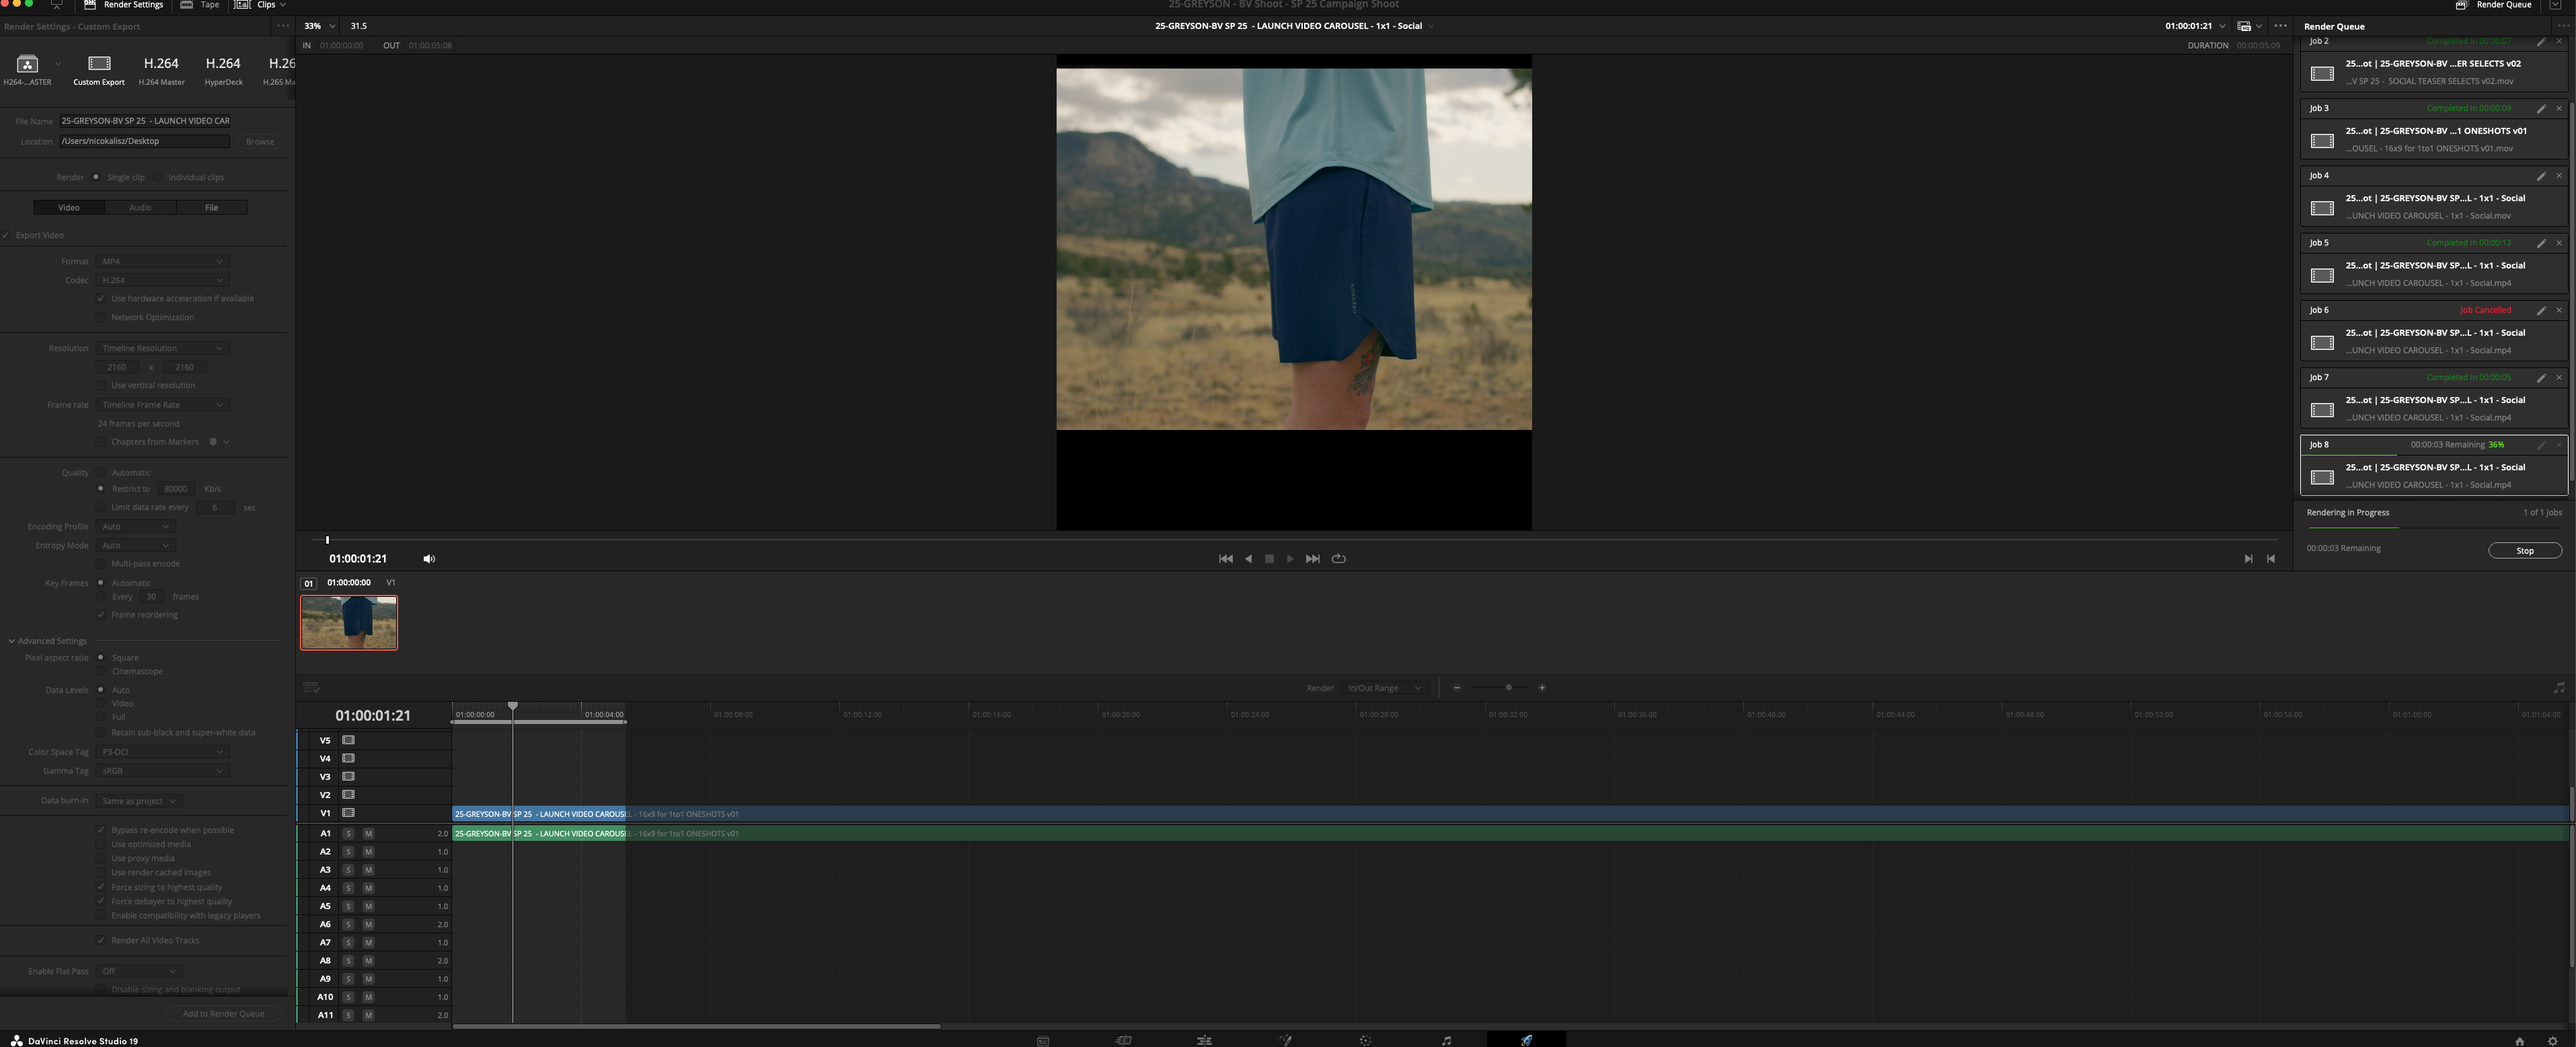Screen dimensions: 2576x1047
Task: Stop playback in the viewer
Action: pos(1269,559)
